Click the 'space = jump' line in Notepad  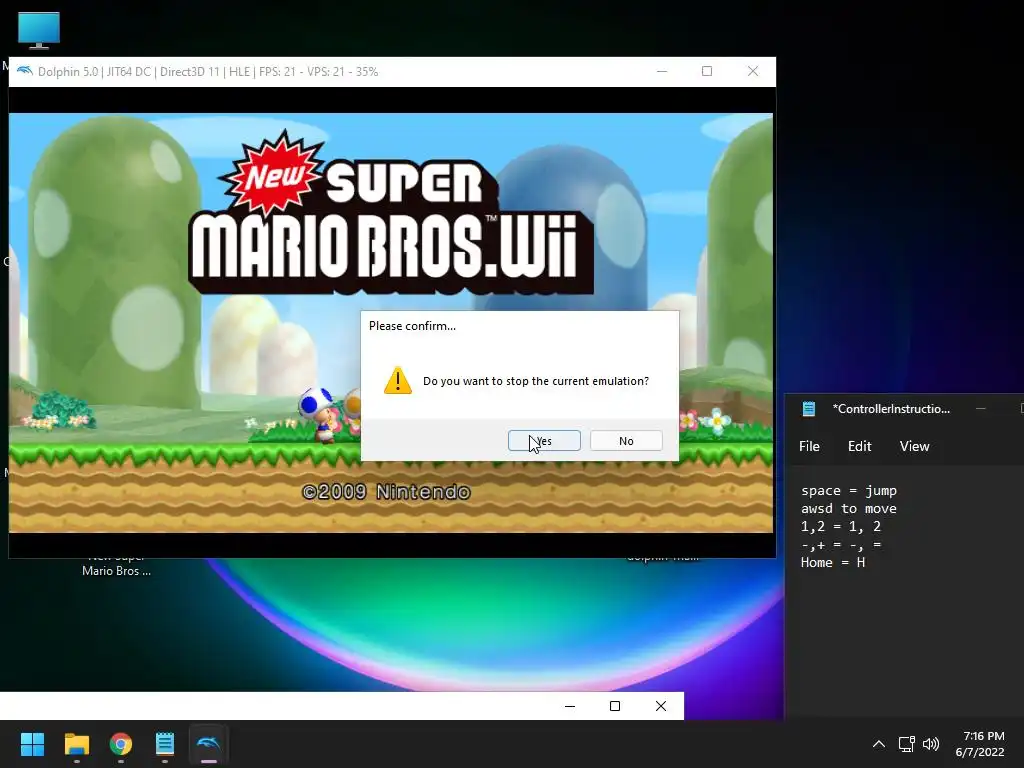[849, 490]
